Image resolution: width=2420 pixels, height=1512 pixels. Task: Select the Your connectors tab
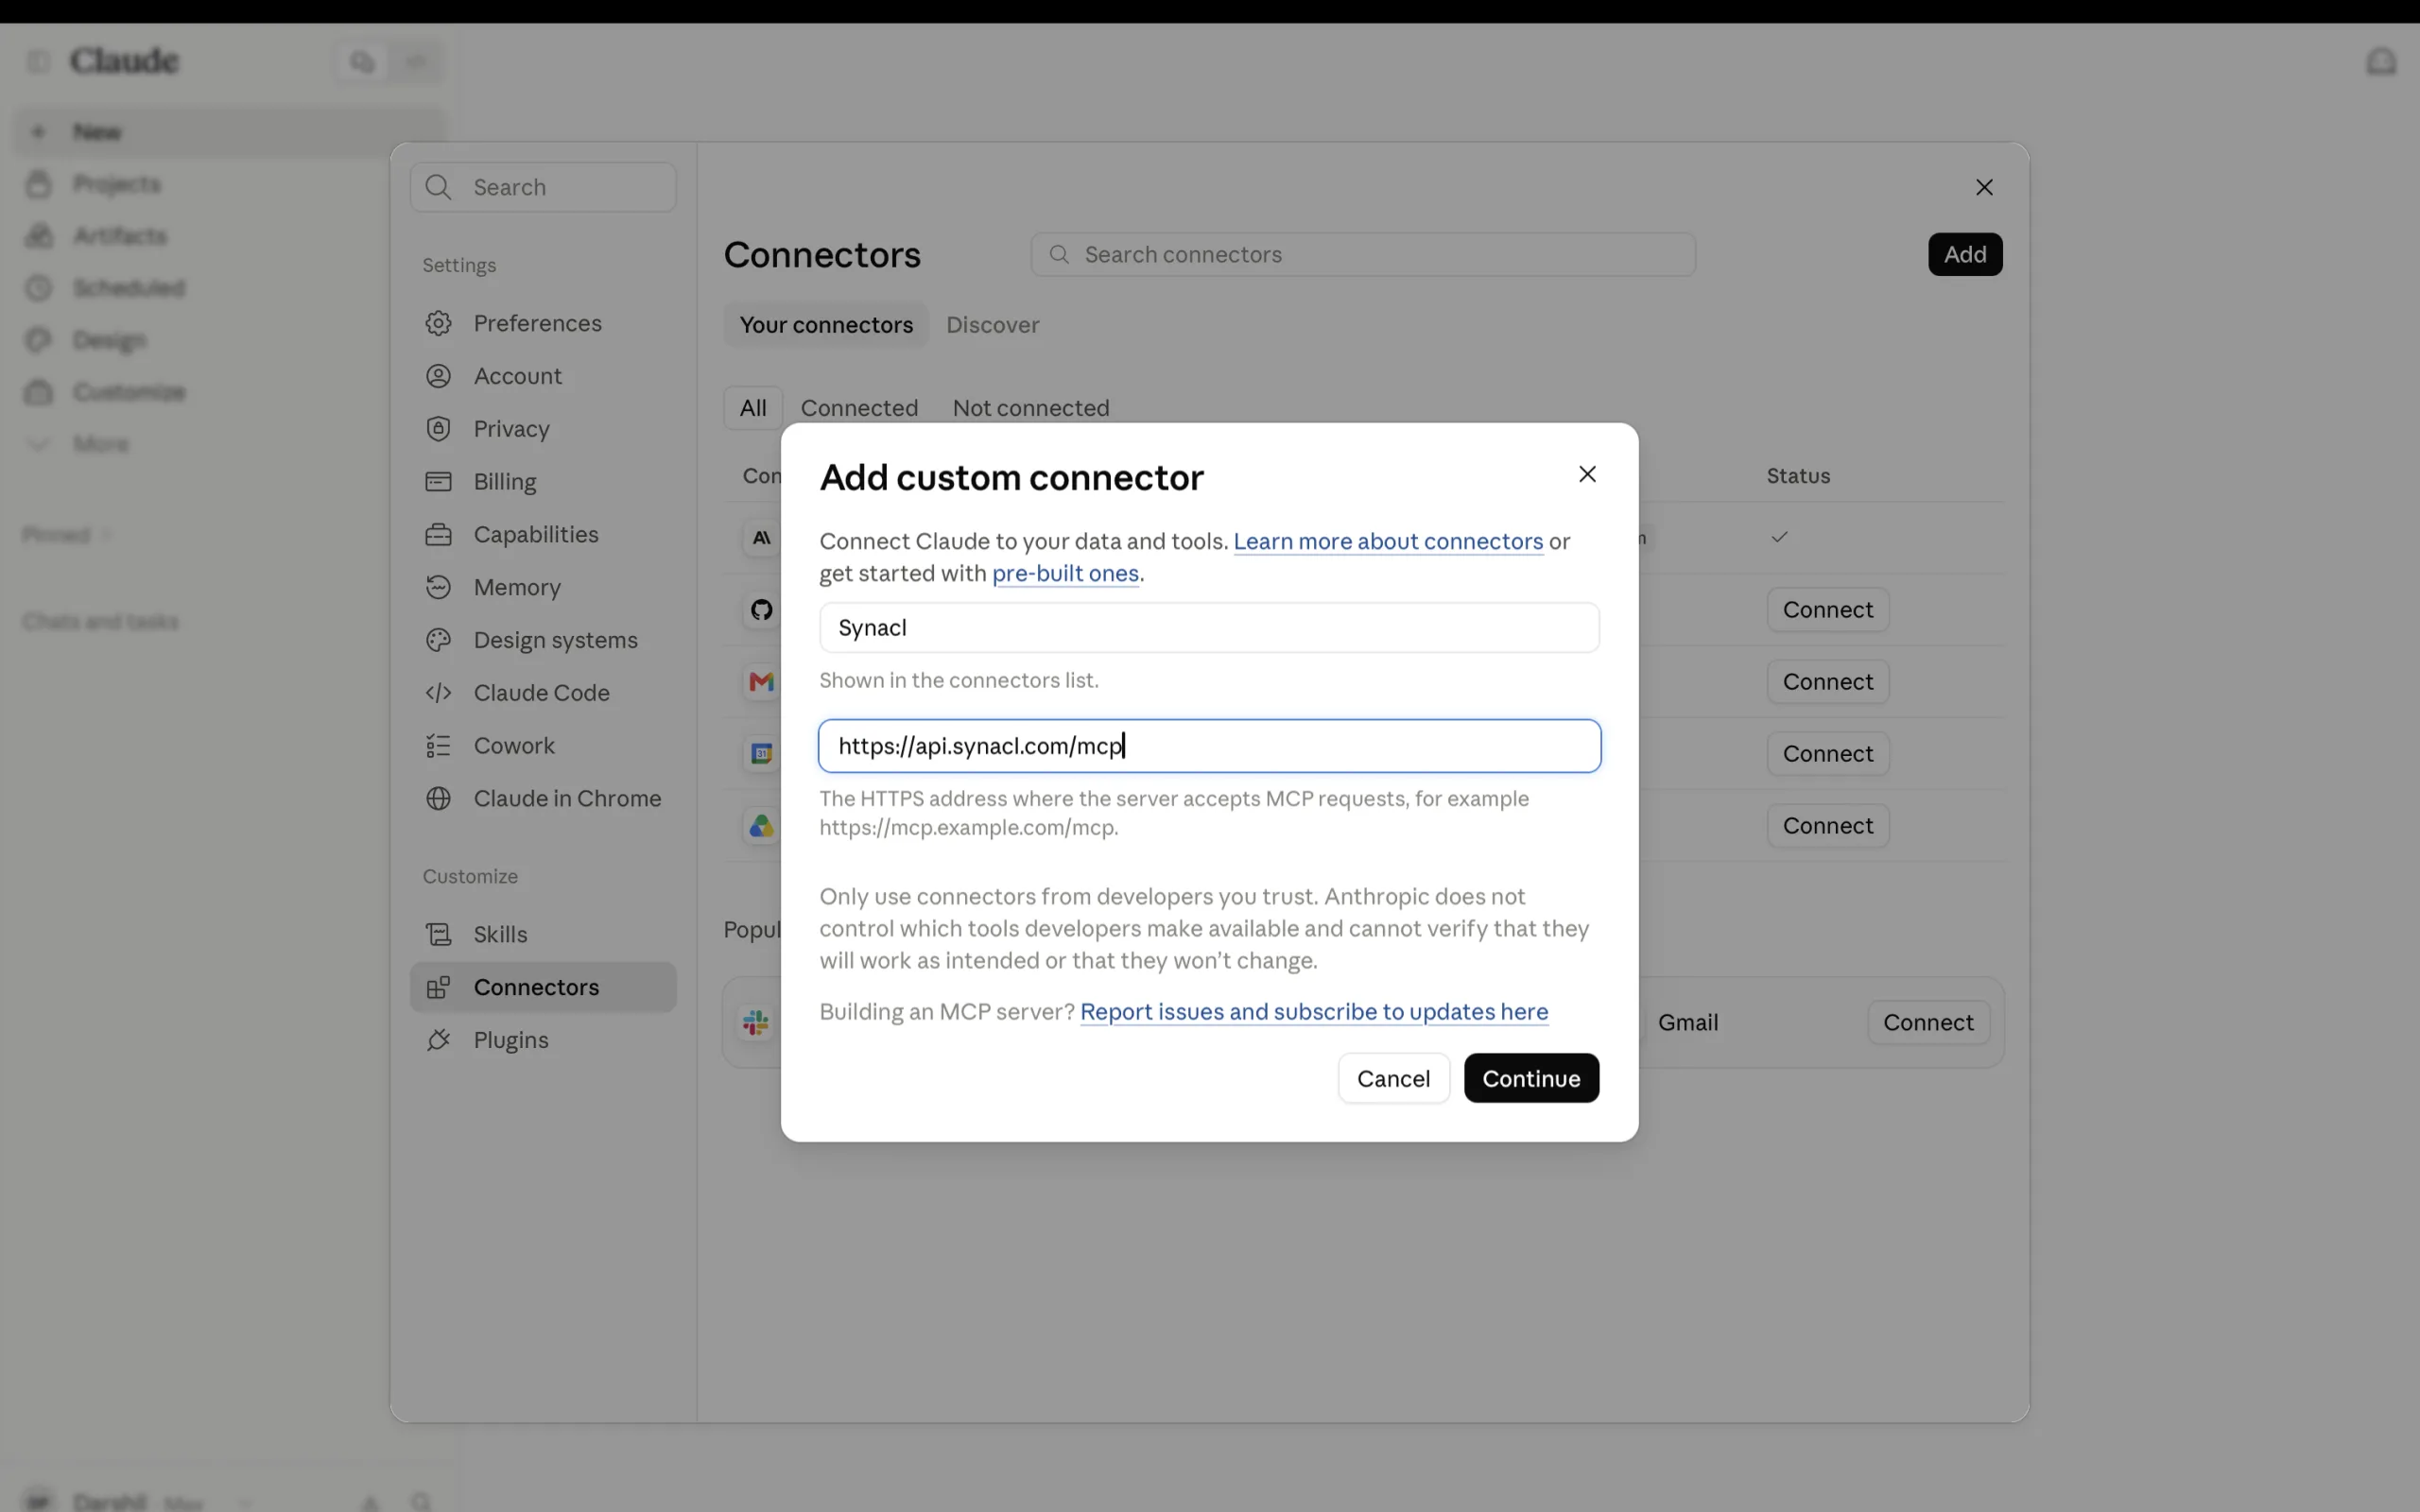(826, 325)
